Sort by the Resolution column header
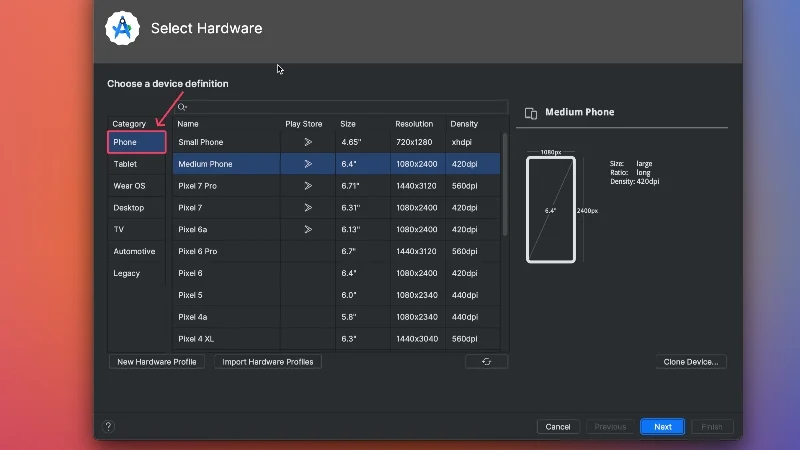This screenshot has width=800, height=450. pyautogui.click(x=414, y=124)
